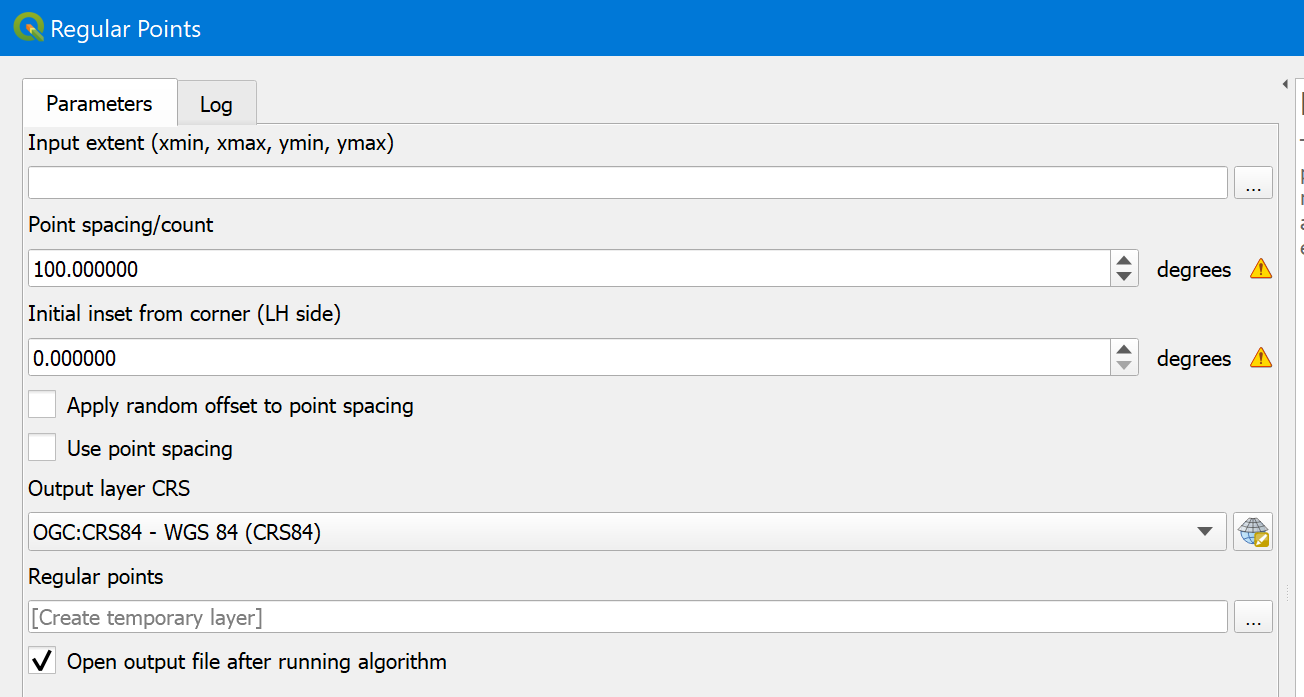Select the Parameters tab
The width and height of the screenshot is (1304, 697).
pyautogui.click(x=99, y=103)
